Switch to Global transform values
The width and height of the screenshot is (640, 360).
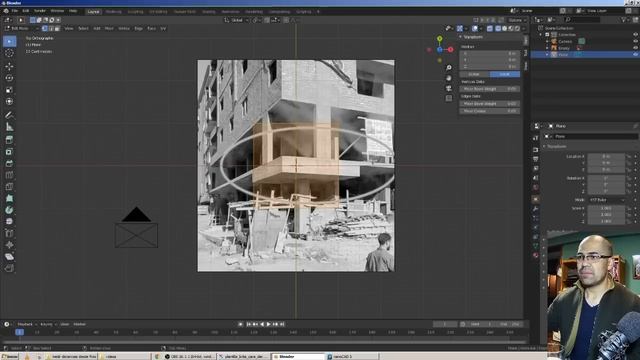(x=474, y=74)
